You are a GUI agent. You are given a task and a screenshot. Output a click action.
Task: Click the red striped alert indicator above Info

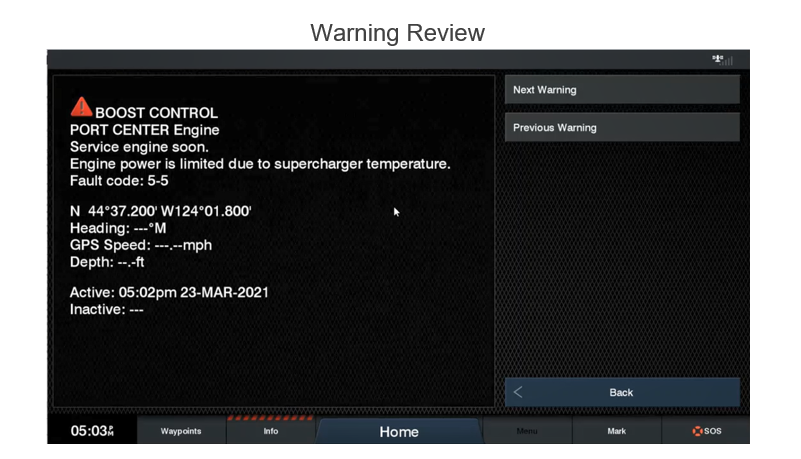pyautogui.click(x=271, y=418)
